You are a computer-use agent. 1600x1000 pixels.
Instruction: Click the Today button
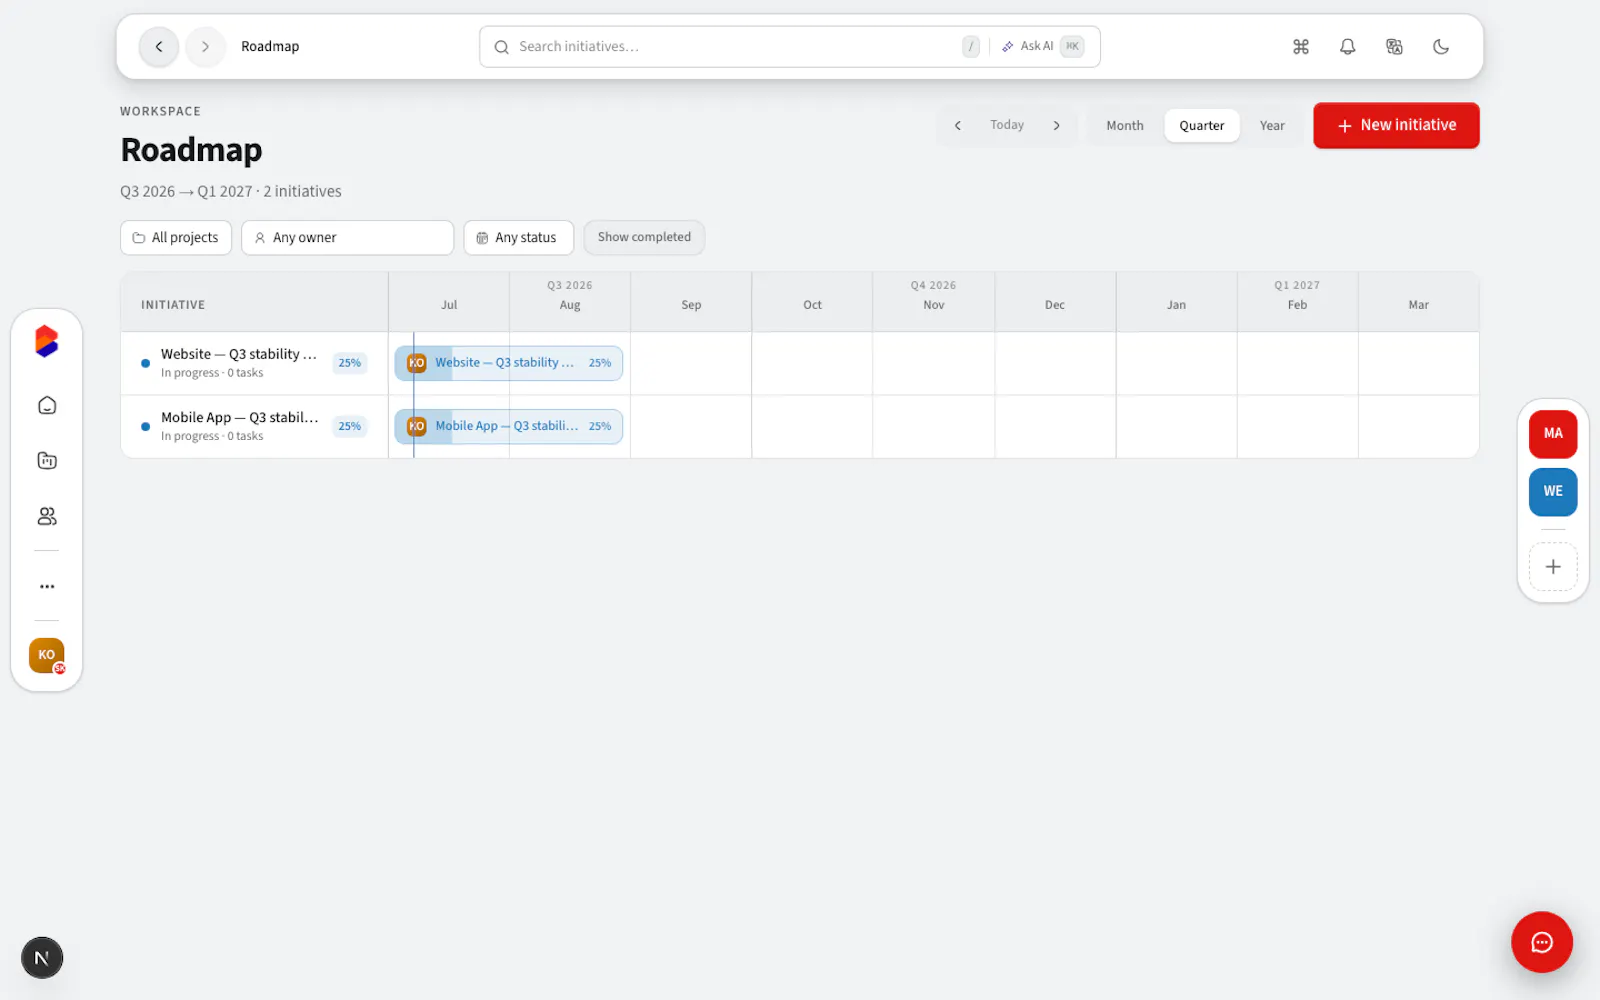pyautogui.click(x=1007, y=126)
